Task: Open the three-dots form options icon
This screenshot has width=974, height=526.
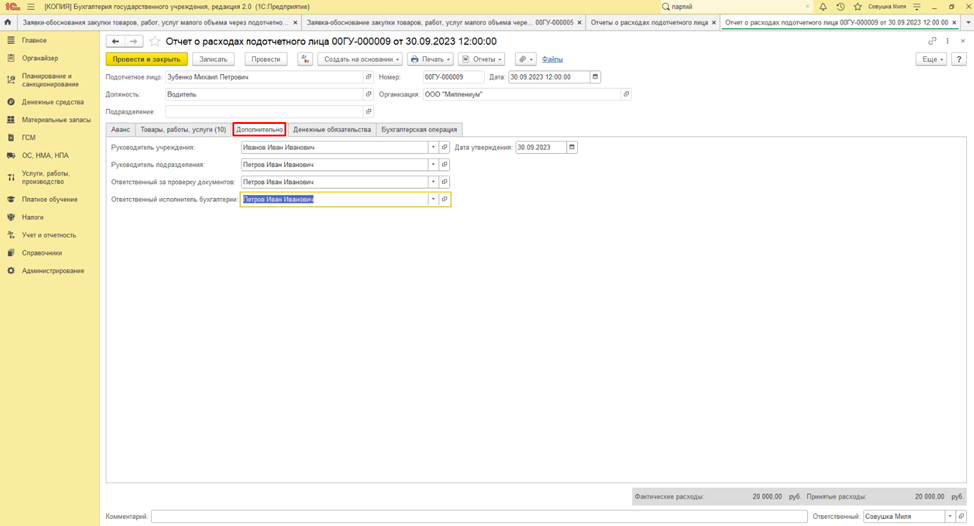Action: tap(947, 41)
